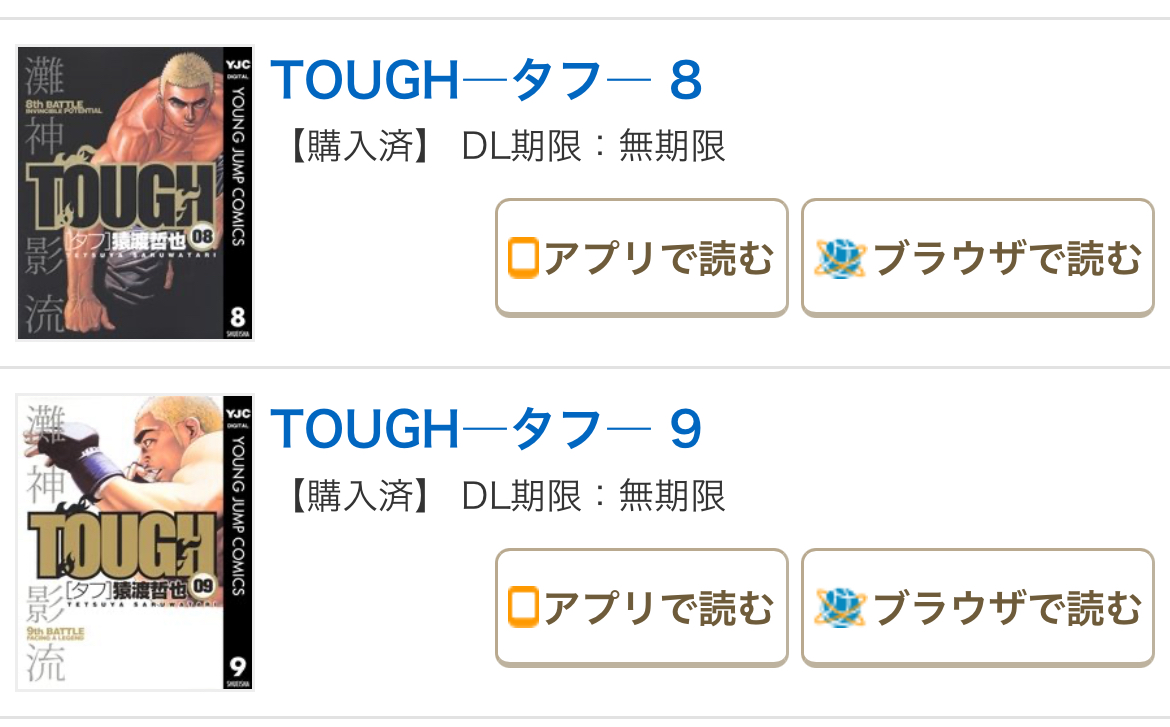Click the 【購入済】 label under volume 8

357,147
